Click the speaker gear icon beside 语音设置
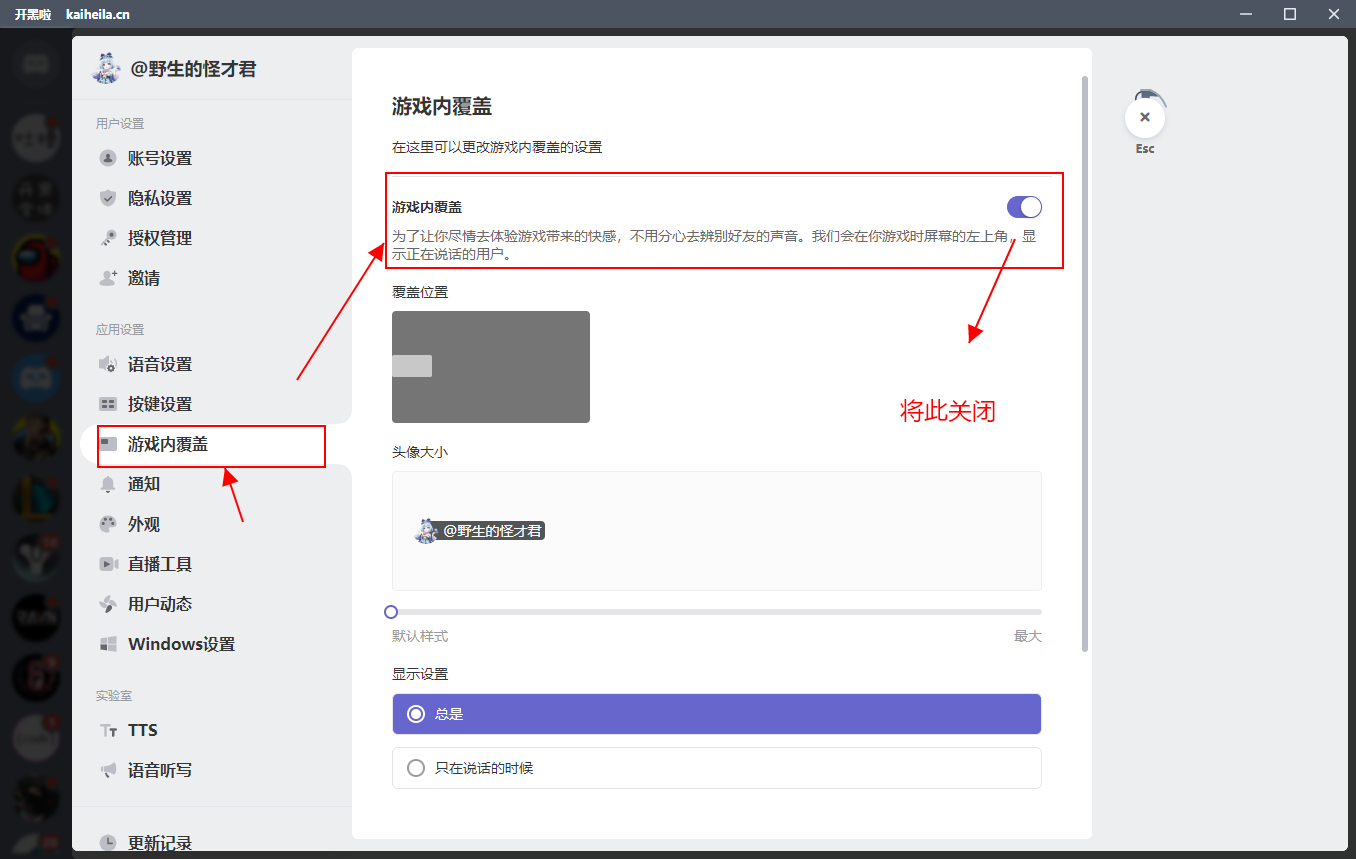The width and height of the screenshot is (1356, 859). (108, 364)
